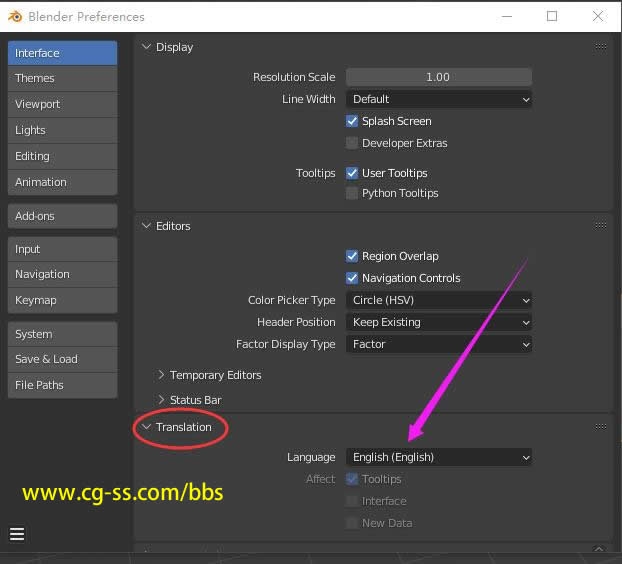
Task: Switch to the Themes tab
Action: click(x=62, y=78)
